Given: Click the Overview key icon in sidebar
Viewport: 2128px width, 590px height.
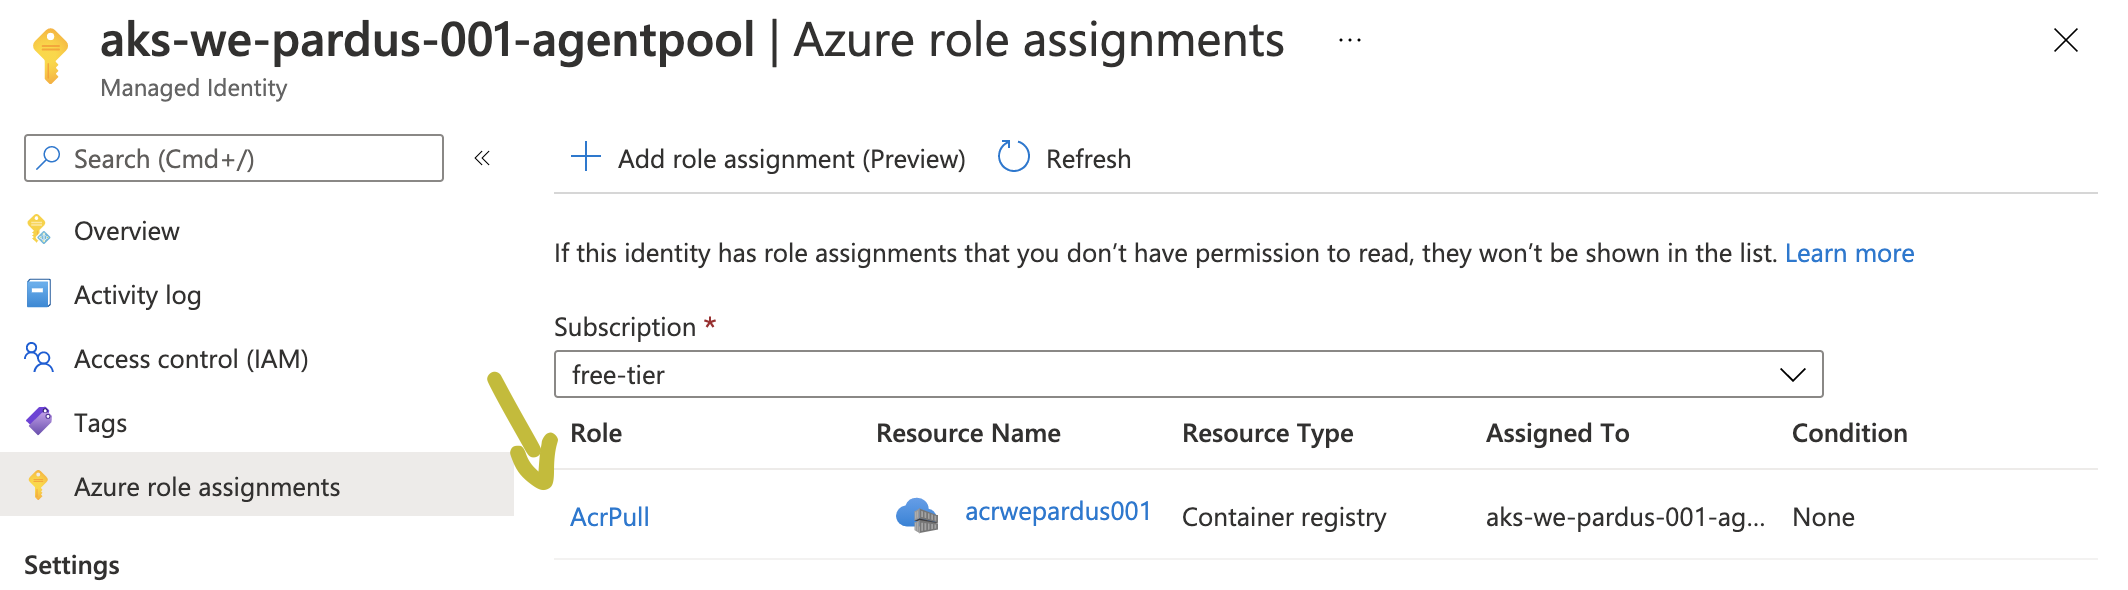Looking at the screenshot, I should pyautogui.click(x=39, y=230).
